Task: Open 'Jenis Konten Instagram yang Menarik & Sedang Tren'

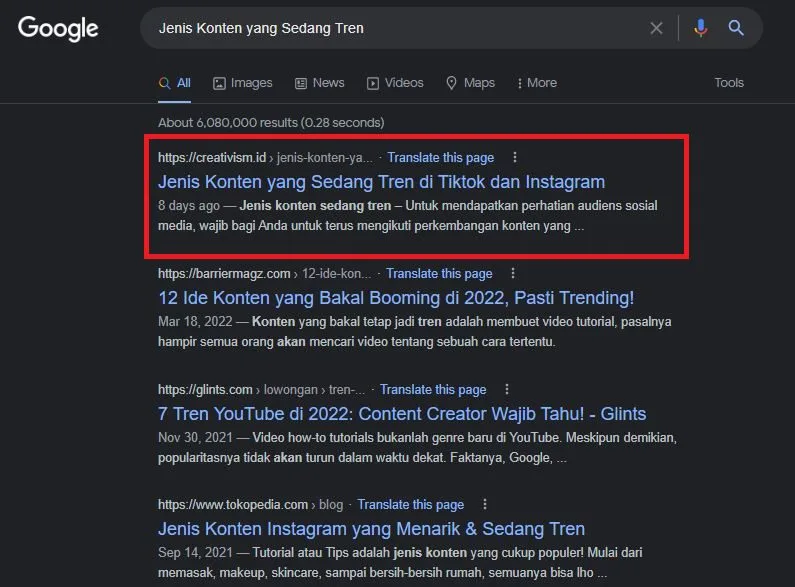Action: [x=371, y=529]
